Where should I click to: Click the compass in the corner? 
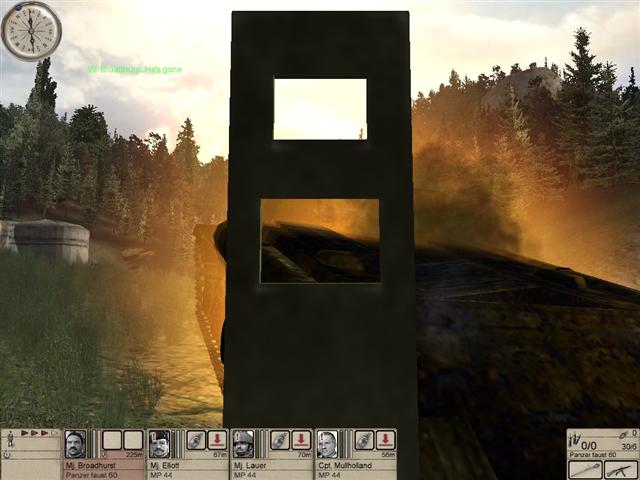[x=31, y=31]
